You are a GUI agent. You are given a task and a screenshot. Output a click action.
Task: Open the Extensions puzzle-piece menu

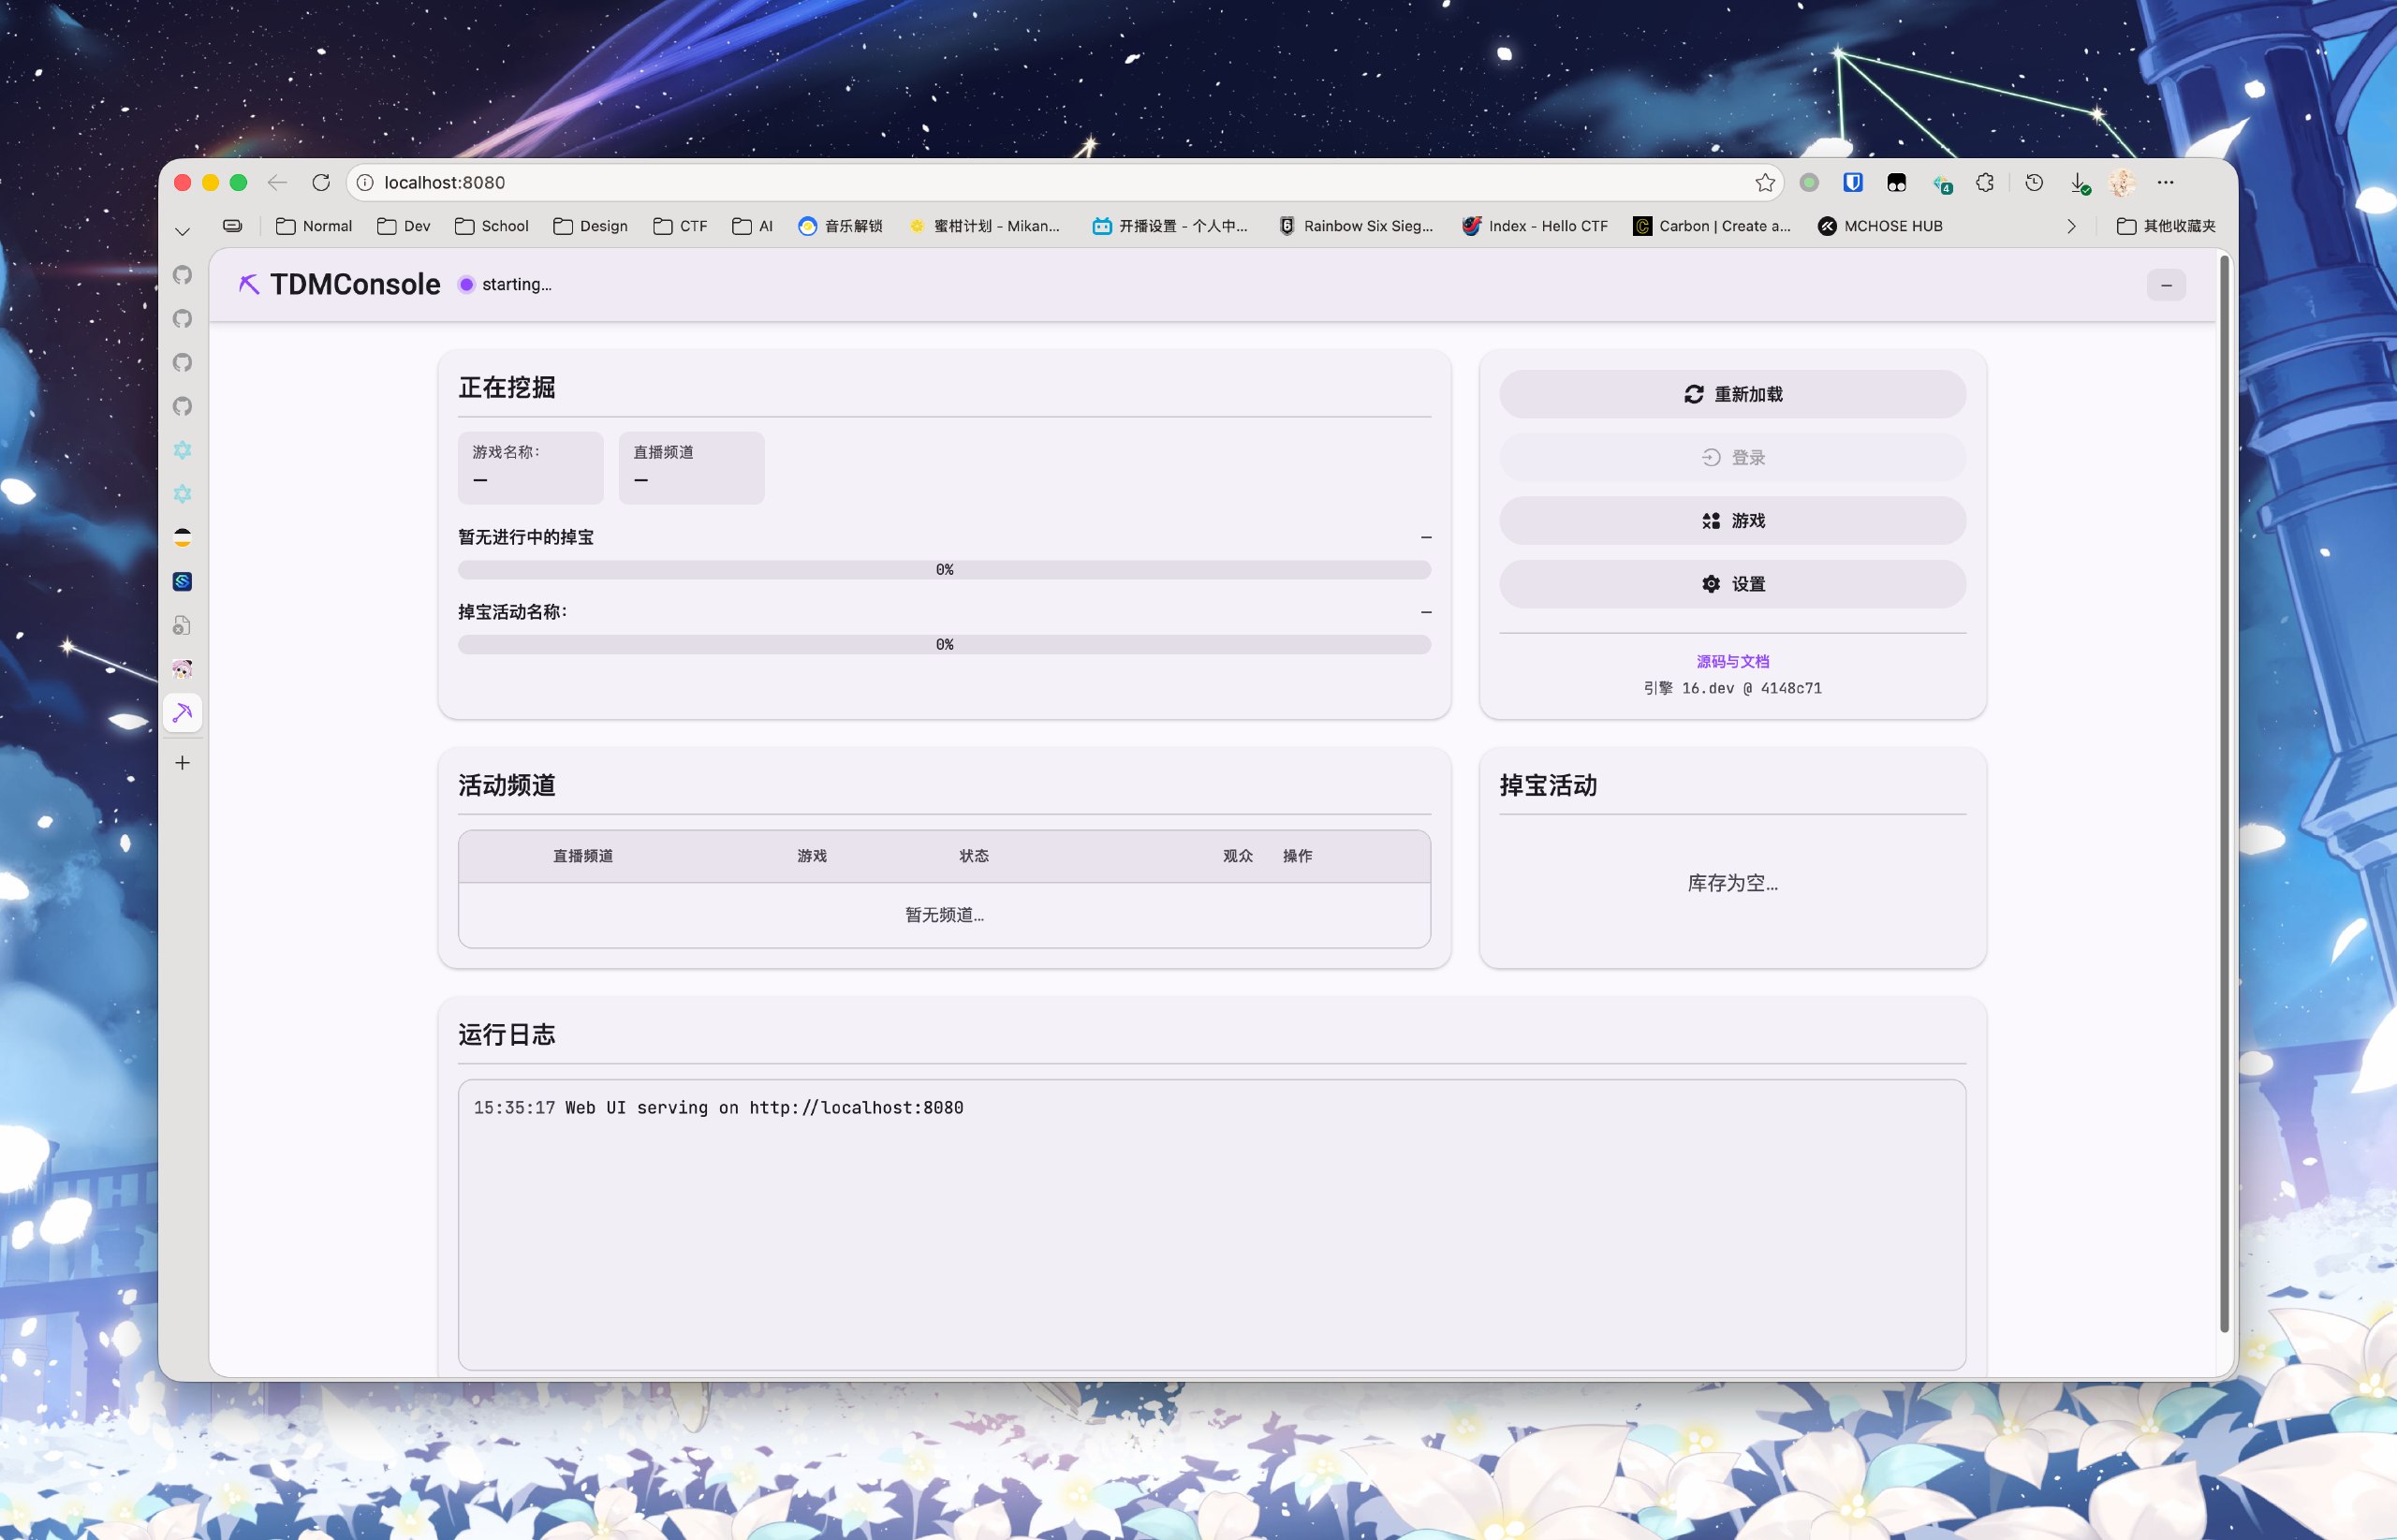[x=1985, y=182]
